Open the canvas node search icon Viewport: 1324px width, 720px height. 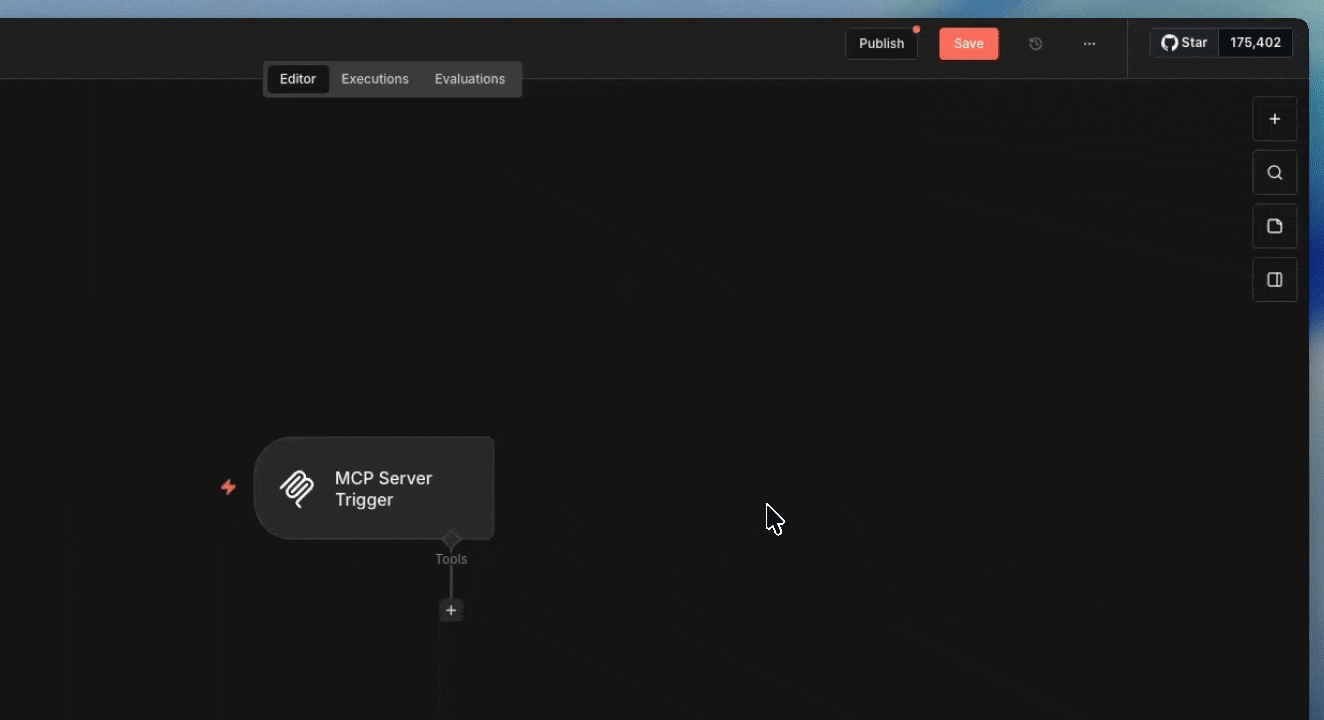point(1274,173)
